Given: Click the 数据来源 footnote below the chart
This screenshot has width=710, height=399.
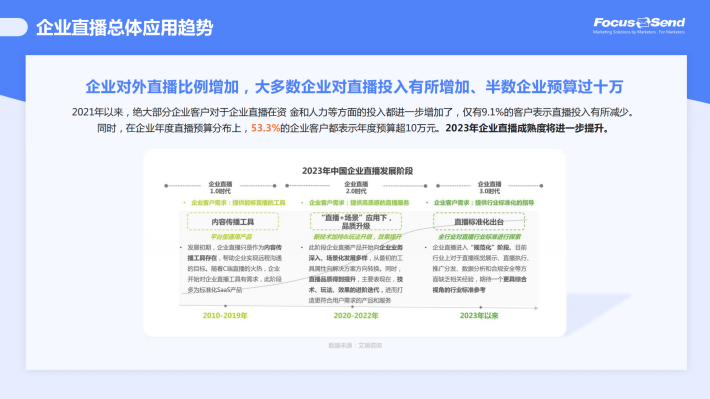Looking at the screenshot, I should (355, 346).
